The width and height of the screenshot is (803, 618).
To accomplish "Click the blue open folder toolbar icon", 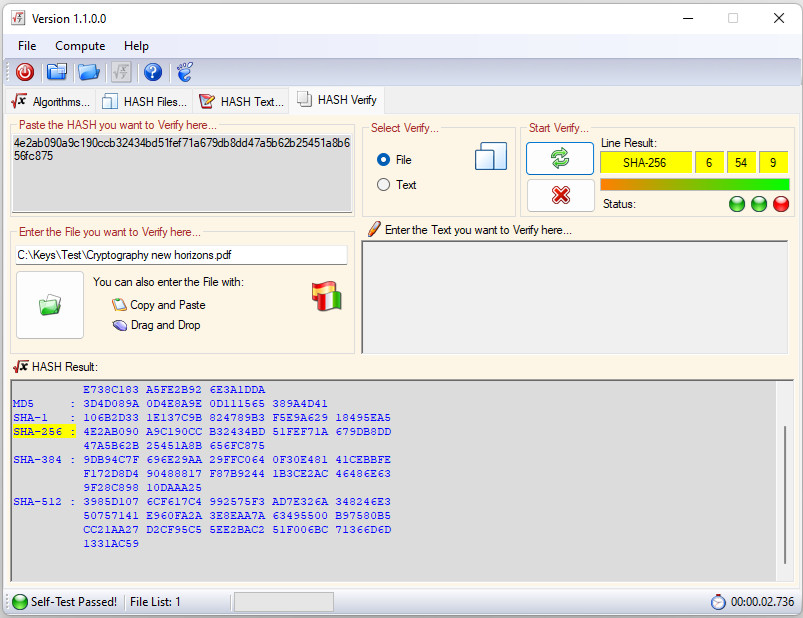I will tap(89, 72).
